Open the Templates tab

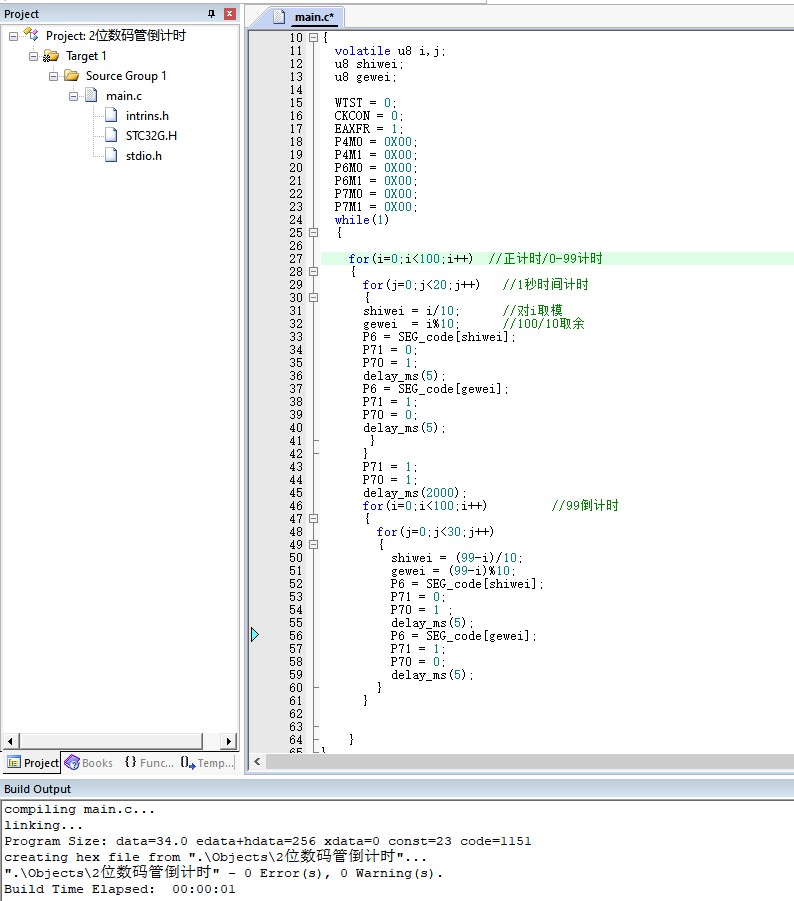(x=207, y=763)
